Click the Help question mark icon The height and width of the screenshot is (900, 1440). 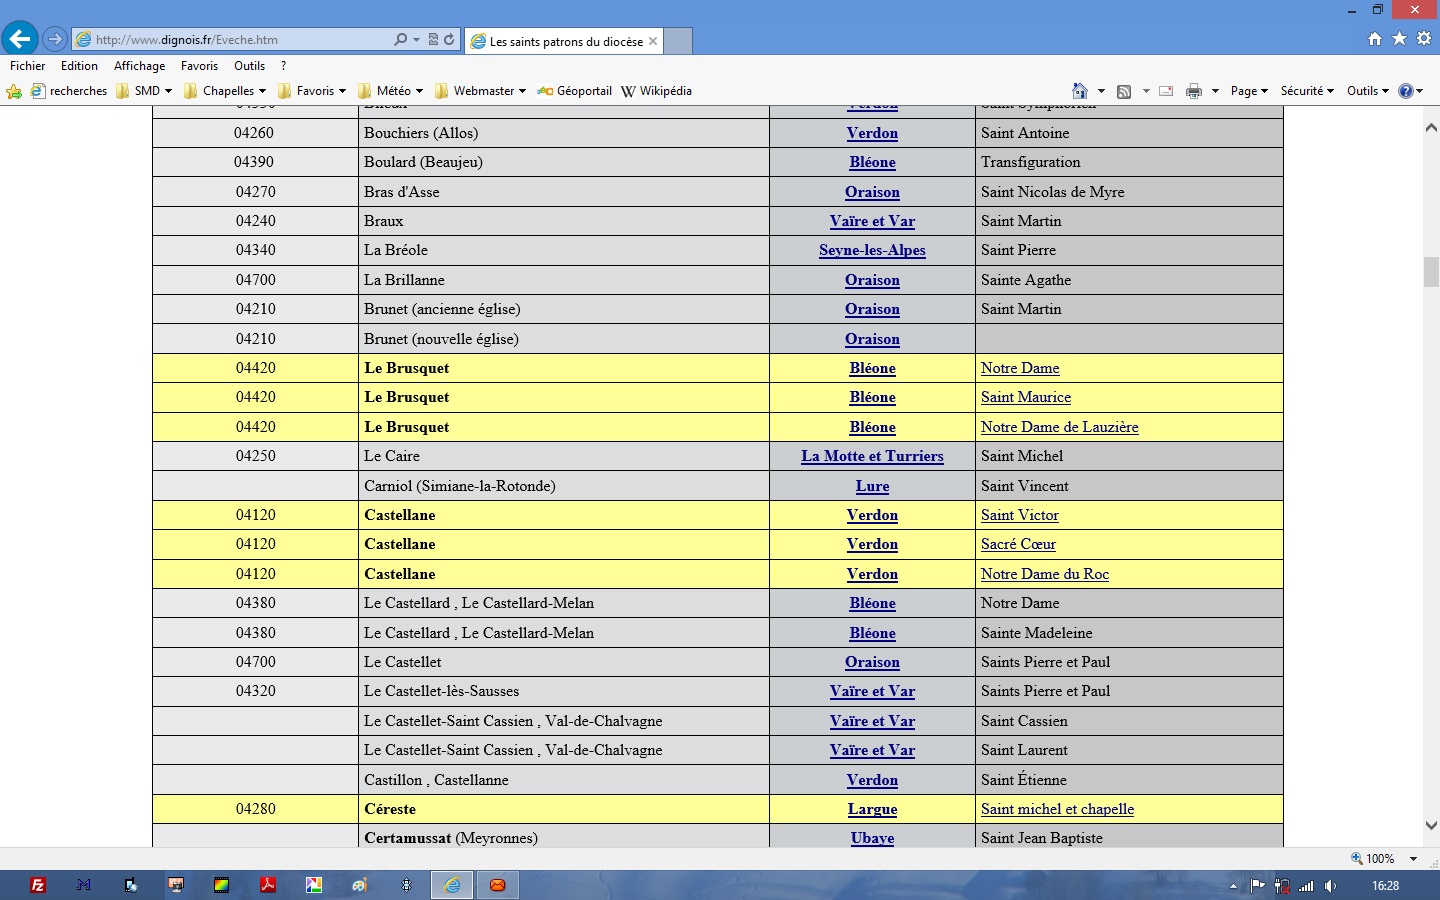(1405, 91)
